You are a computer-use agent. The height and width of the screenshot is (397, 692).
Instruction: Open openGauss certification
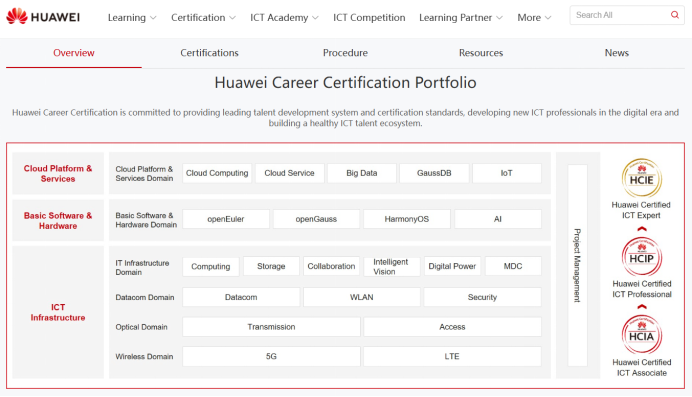(x=316, y=219)
